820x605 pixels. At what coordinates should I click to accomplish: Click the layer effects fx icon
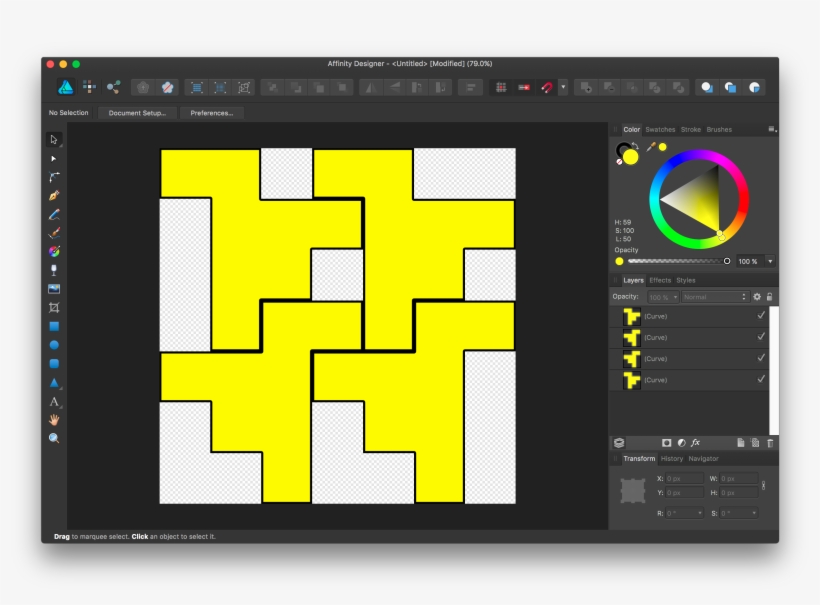pos(696,443)
